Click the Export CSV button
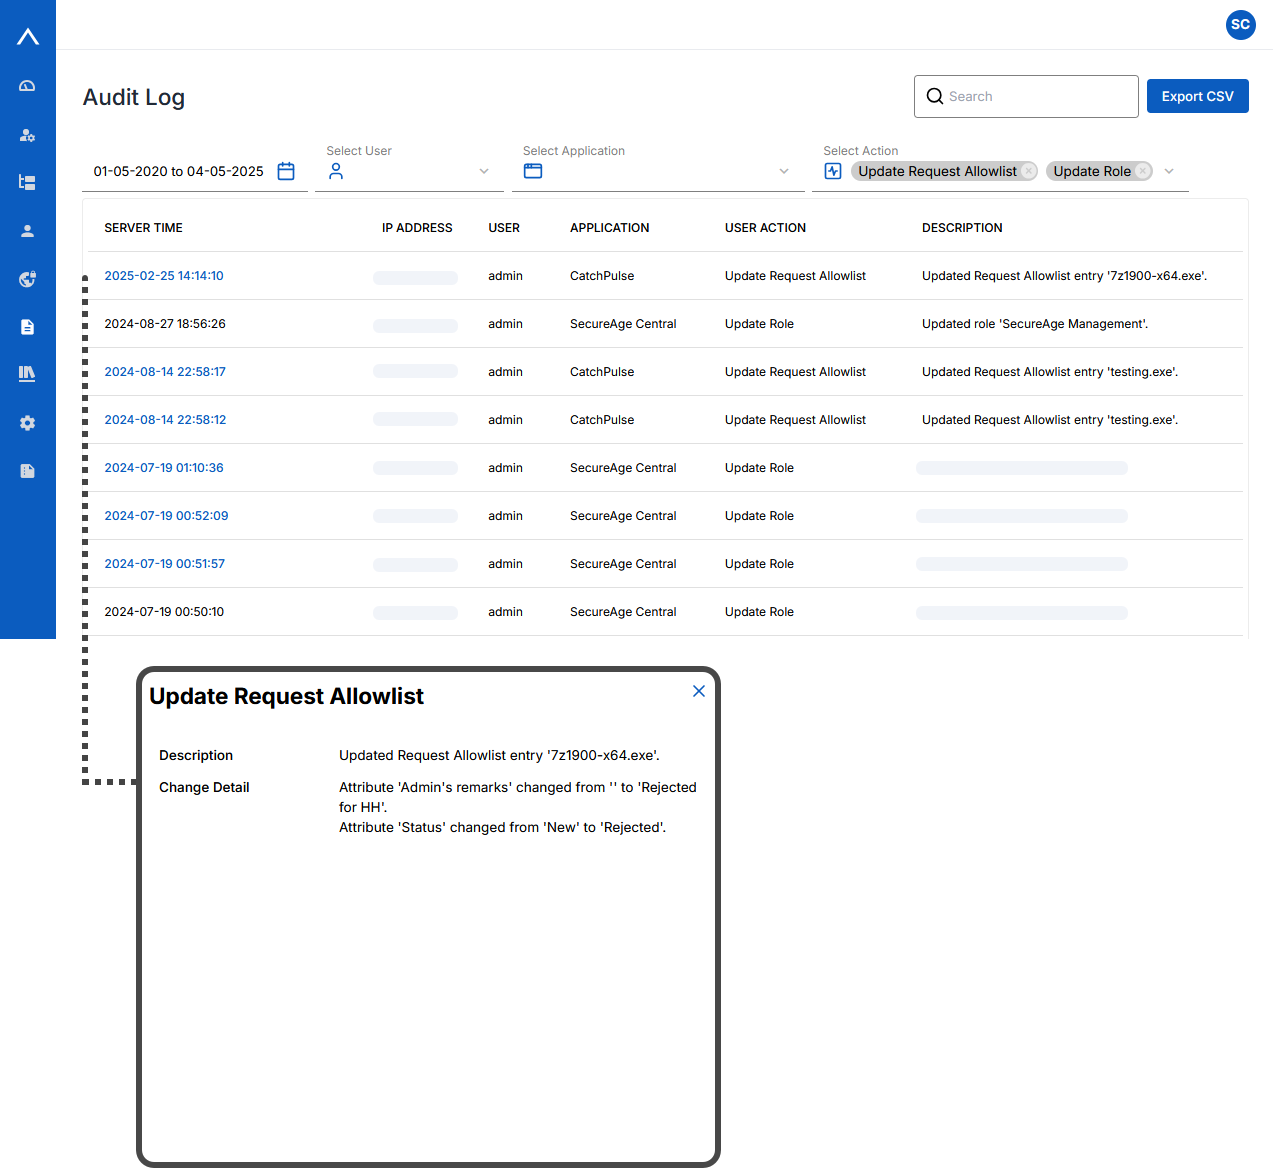Image resolution: width=1273 pixels, height=1168 pixels. 1197,96
